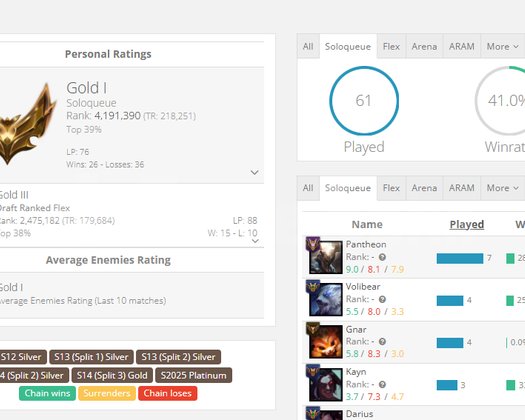Image resolution: width=525 pixels, height=420 pixels.
Task: Click the Volibear champion name
Action: tap(363, 287)
